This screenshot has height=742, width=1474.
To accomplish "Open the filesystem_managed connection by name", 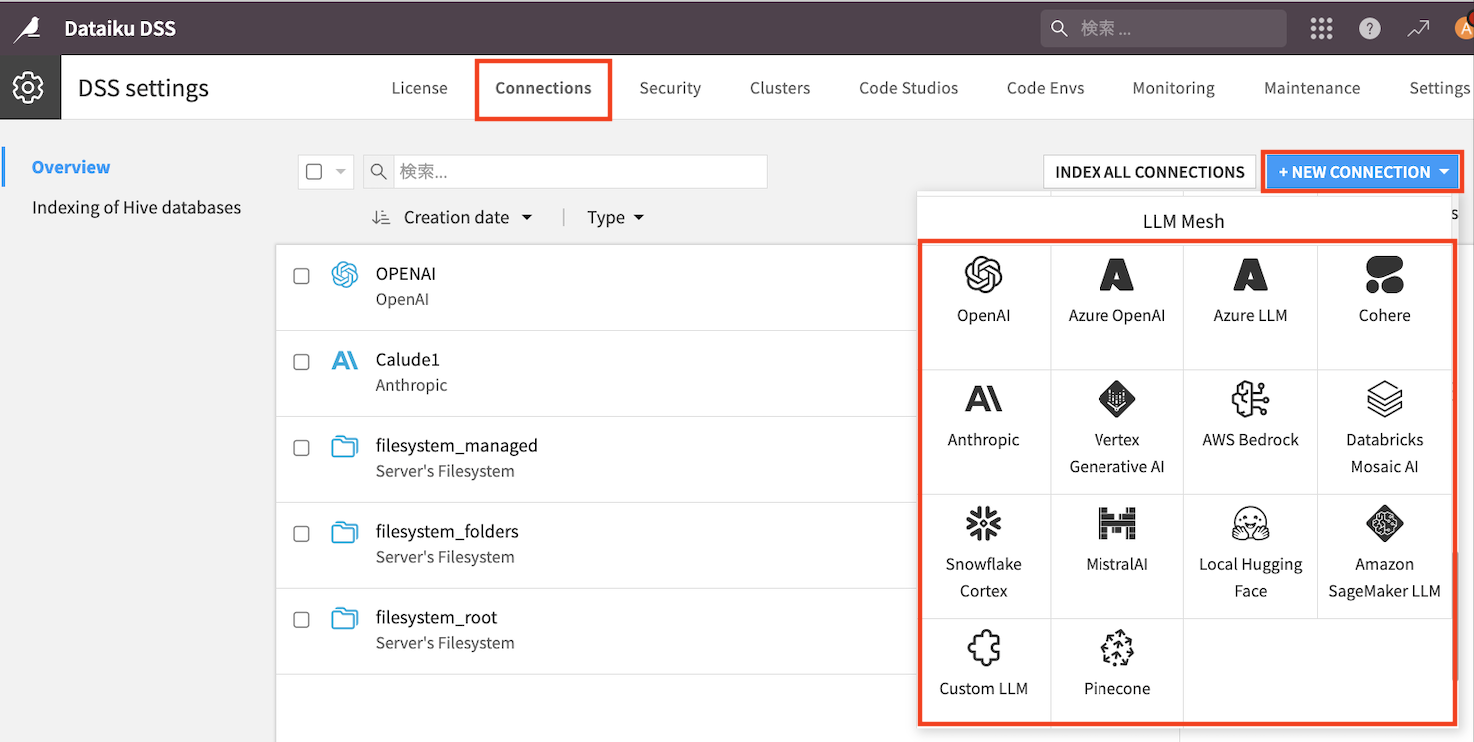I will pyautogui.click(x=456, y=446).
